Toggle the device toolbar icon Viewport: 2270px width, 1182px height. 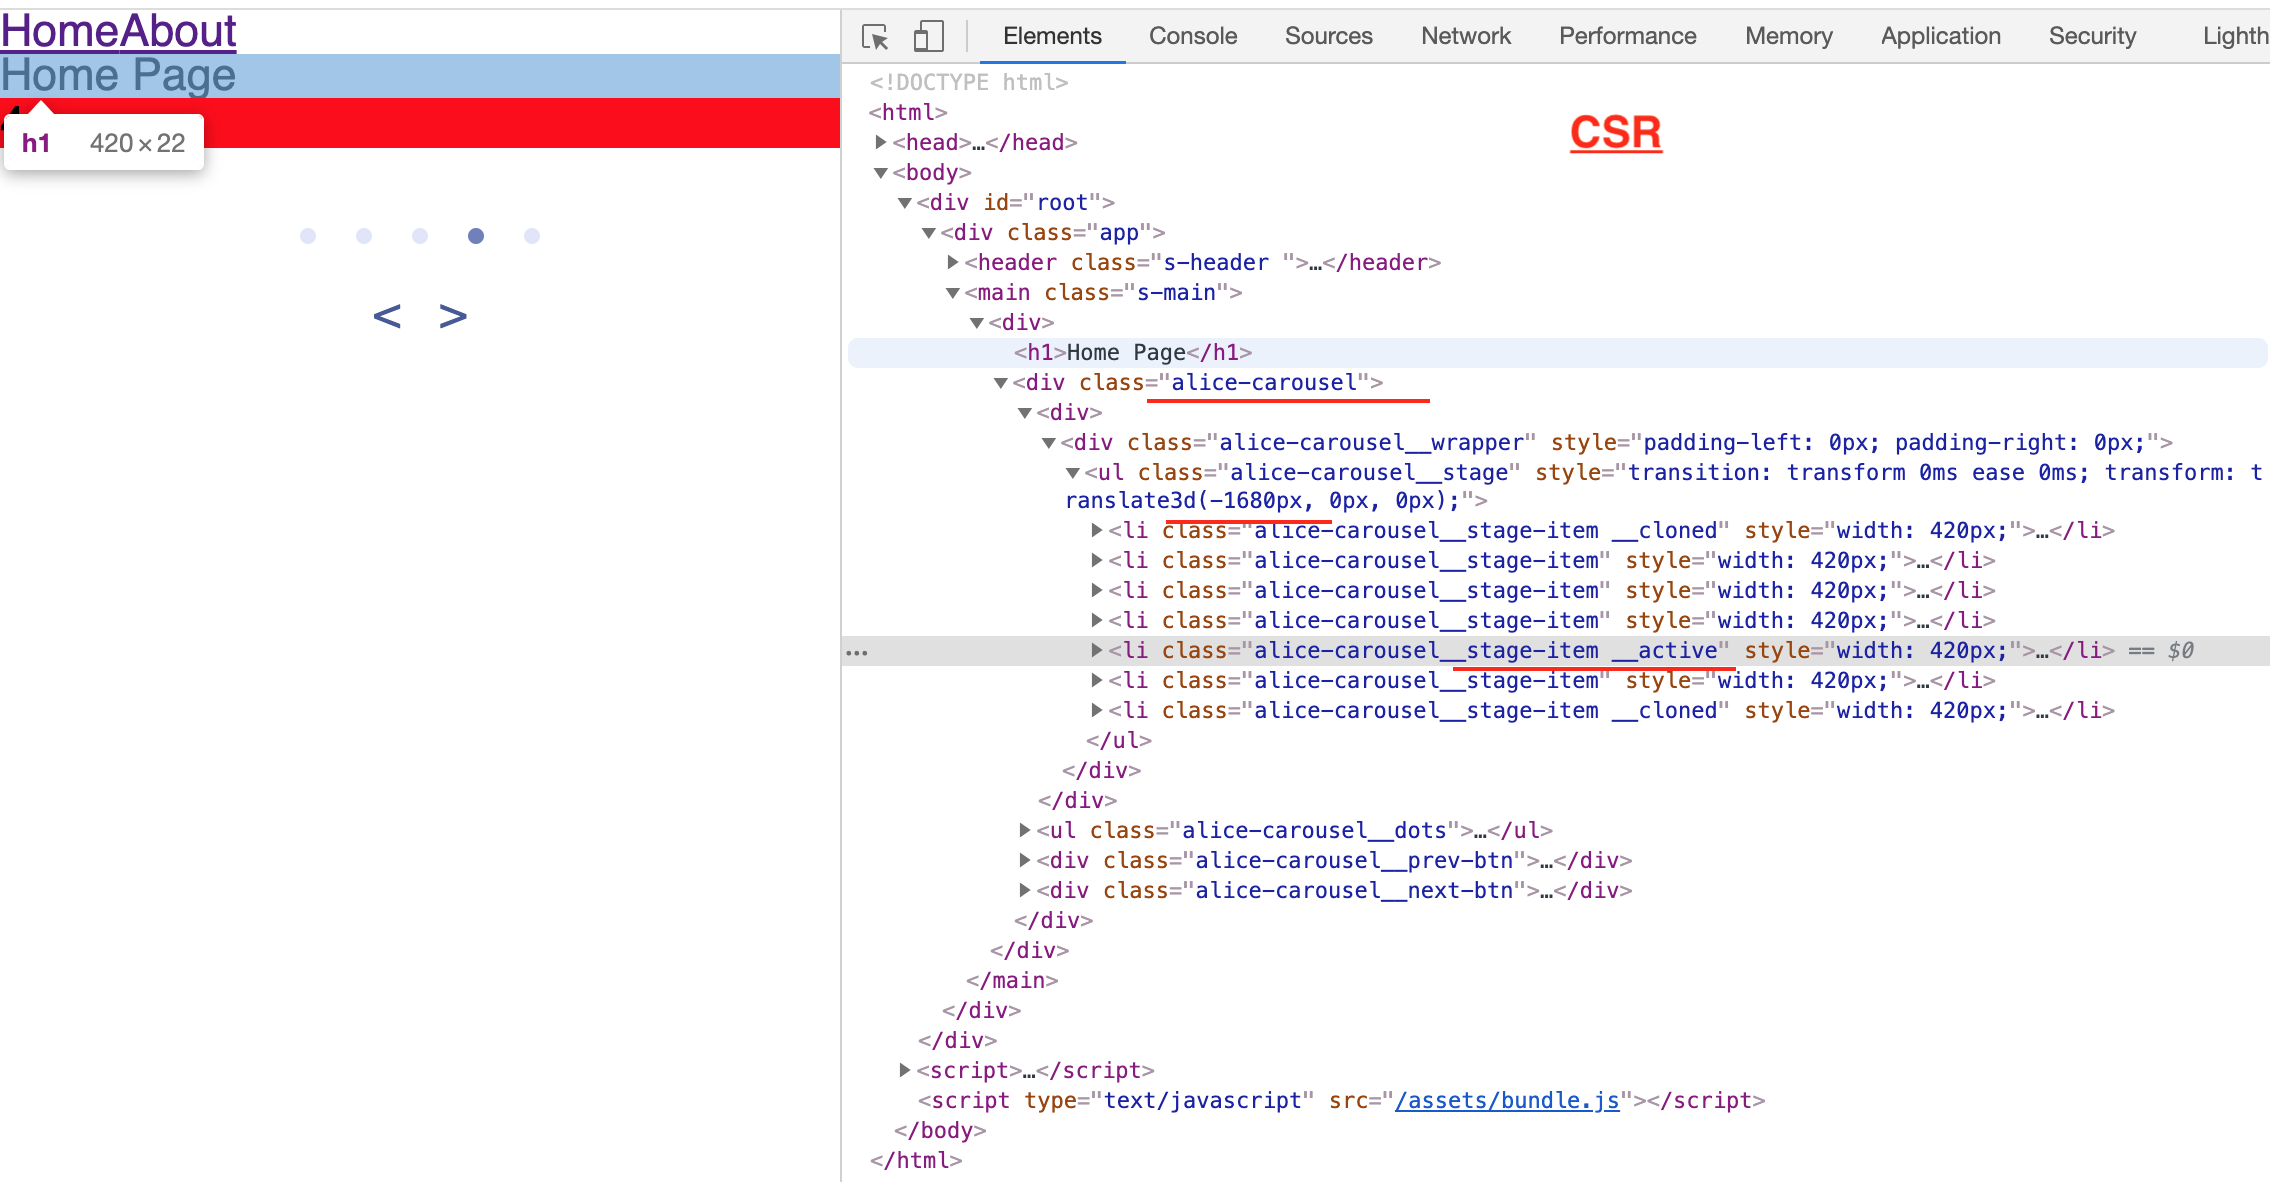pyautogui.click(x=928, y=34)
